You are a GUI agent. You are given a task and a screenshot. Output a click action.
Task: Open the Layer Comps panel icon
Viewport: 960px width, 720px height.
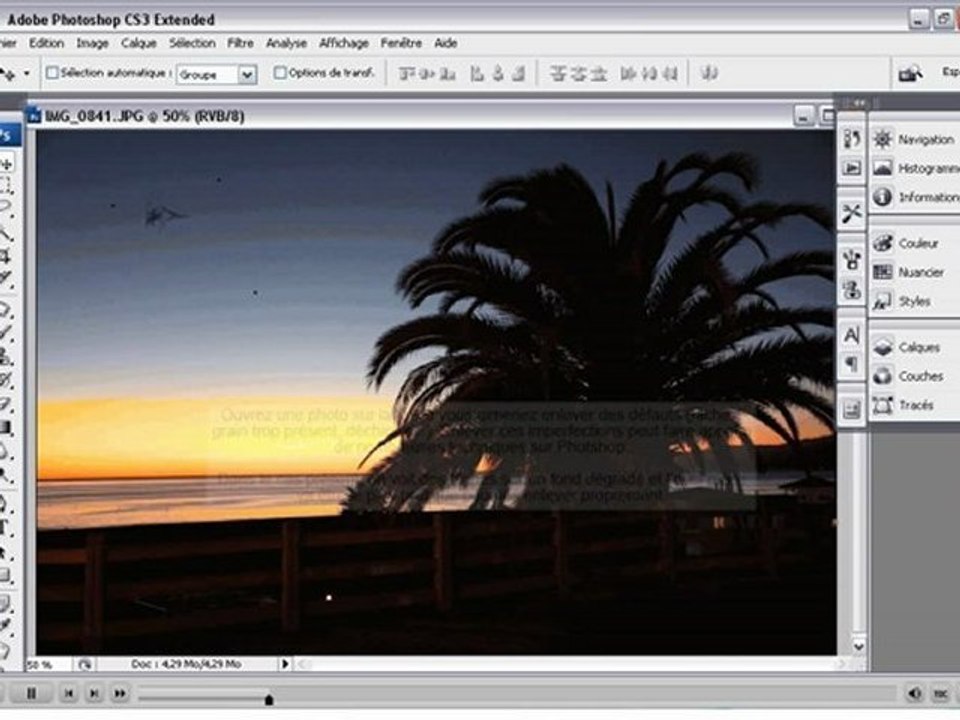(852, 409)
